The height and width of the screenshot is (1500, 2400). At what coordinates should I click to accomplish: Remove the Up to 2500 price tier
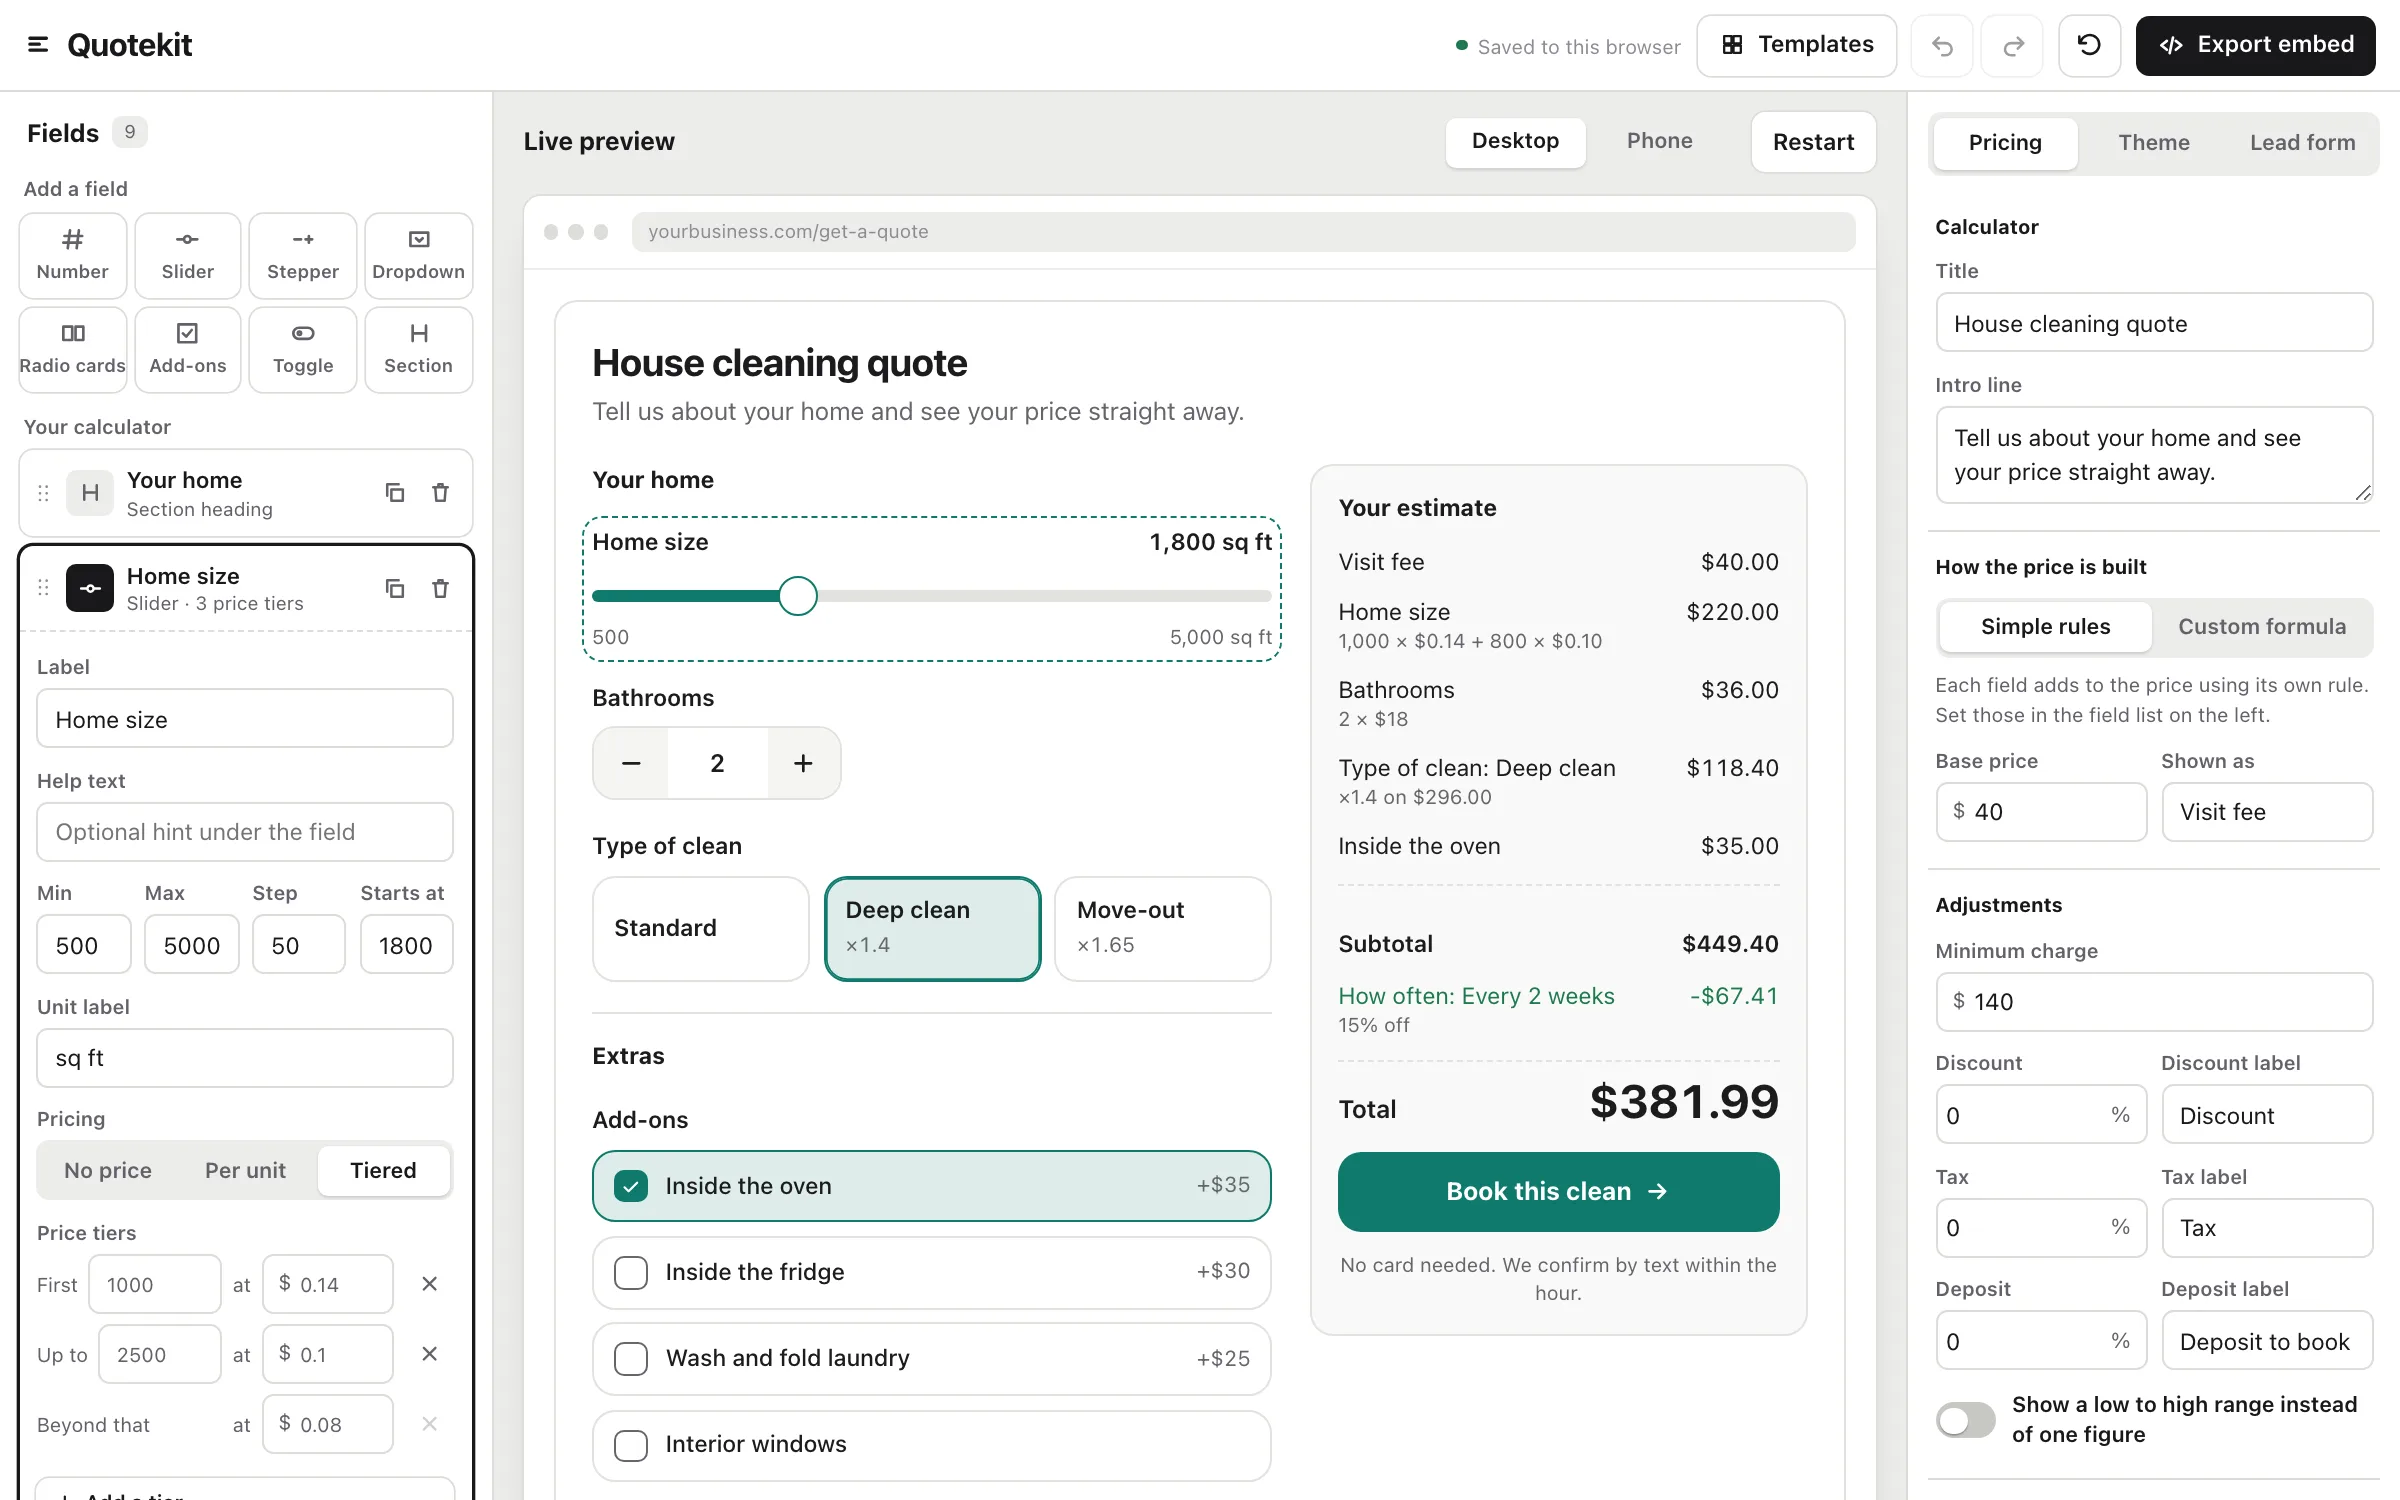pyautogui.click(x=429, y=1353)
